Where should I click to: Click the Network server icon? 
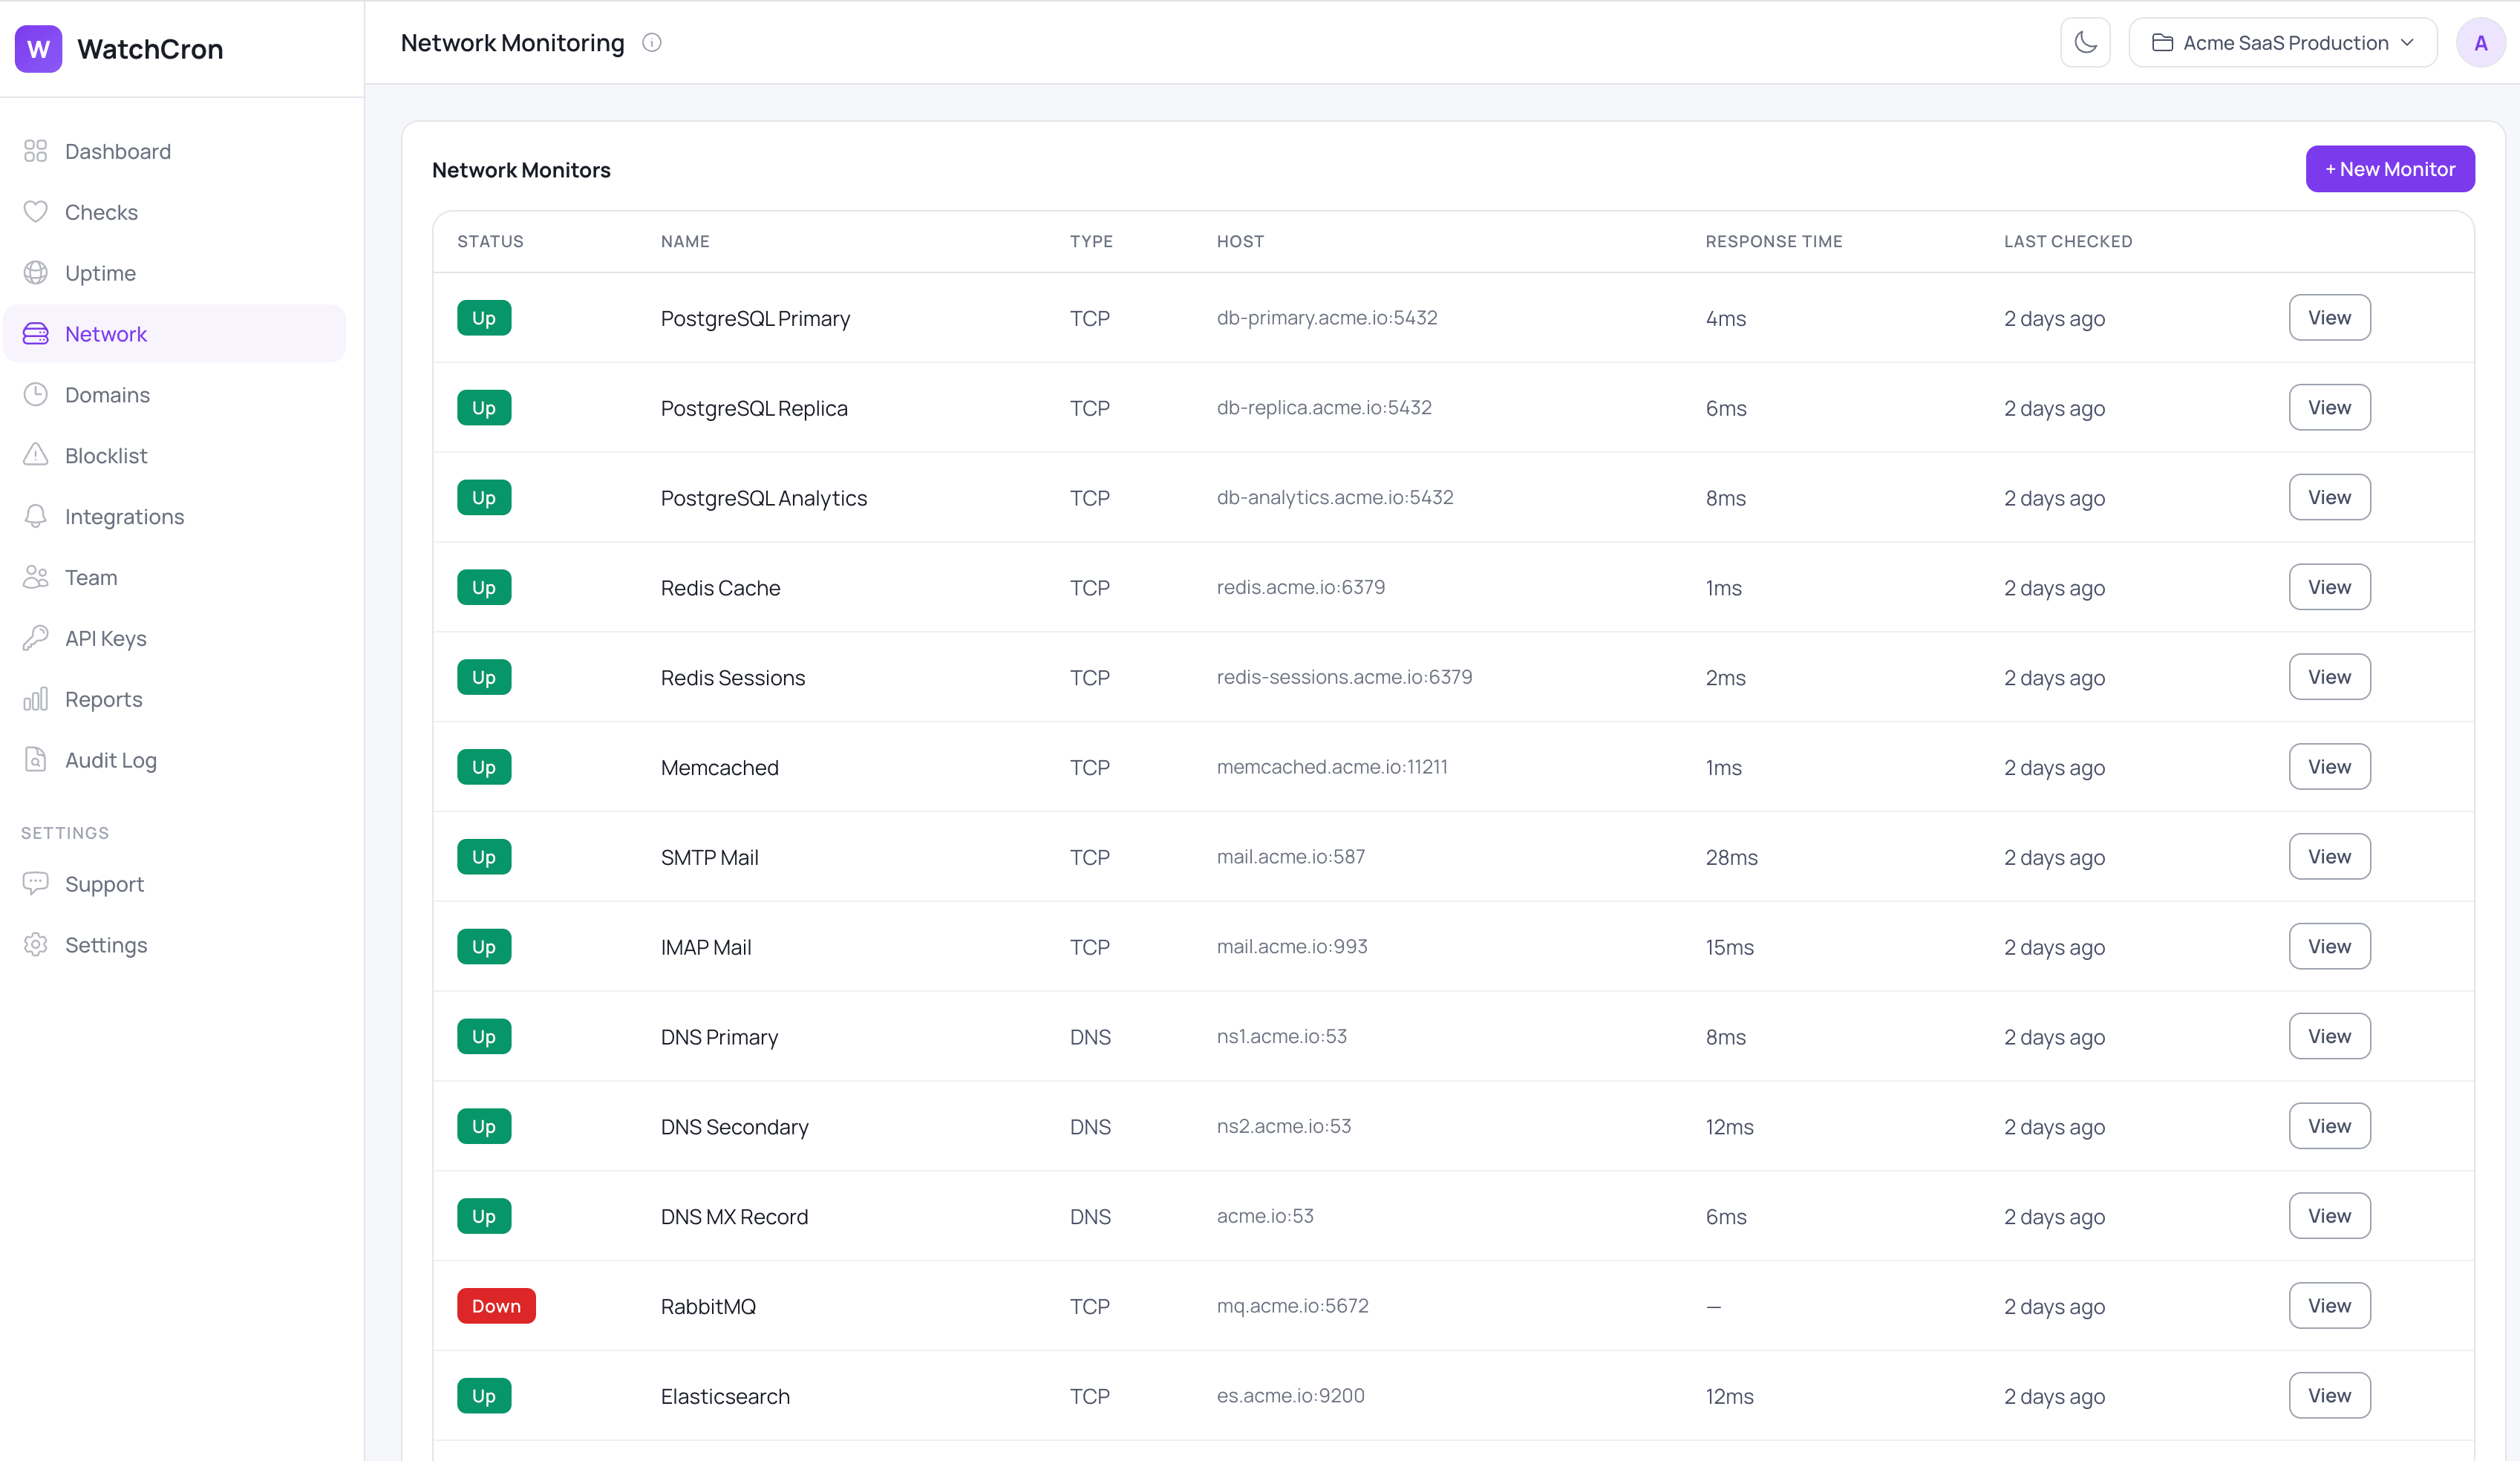35,334
